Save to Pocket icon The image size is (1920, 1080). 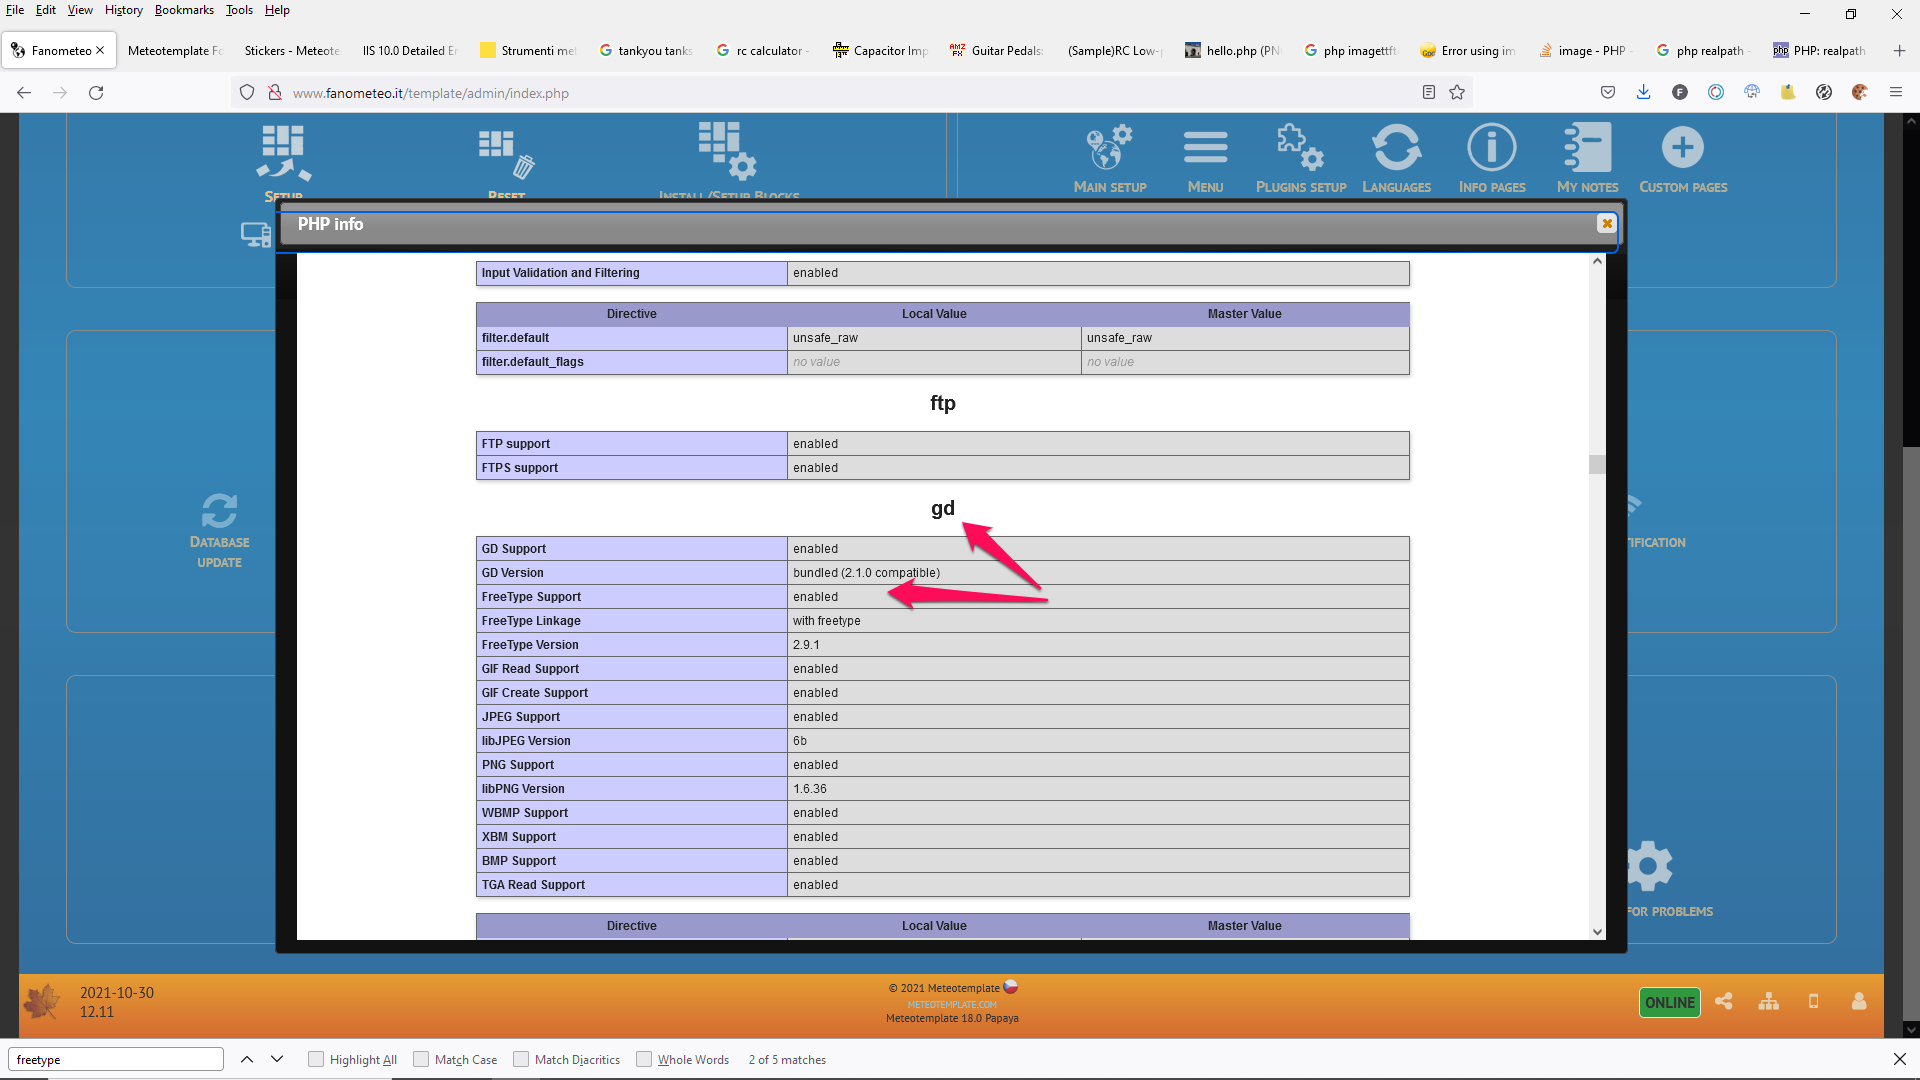(1607, 92)
